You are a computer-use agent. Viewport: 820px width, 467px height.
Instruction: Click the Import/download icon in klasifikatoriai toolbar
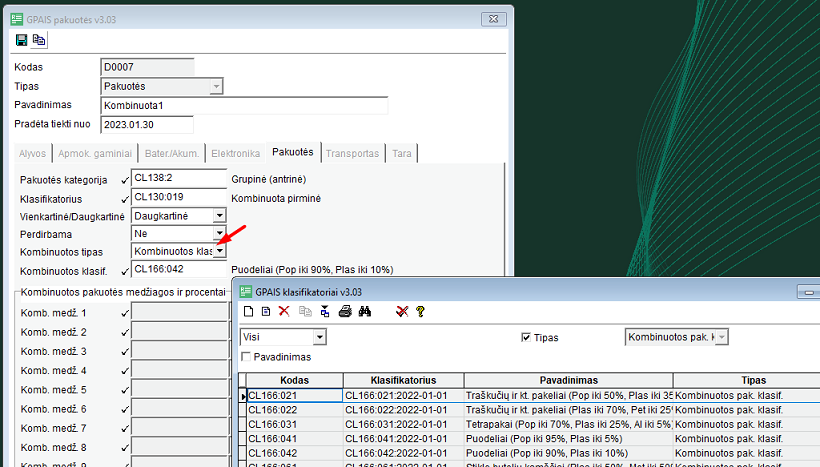[x=325, y=311]
